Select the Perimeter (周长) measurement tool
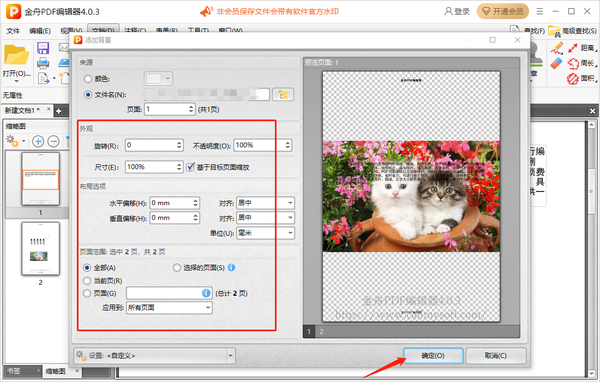This screenshot has height=382, width=600. [582, 63]
